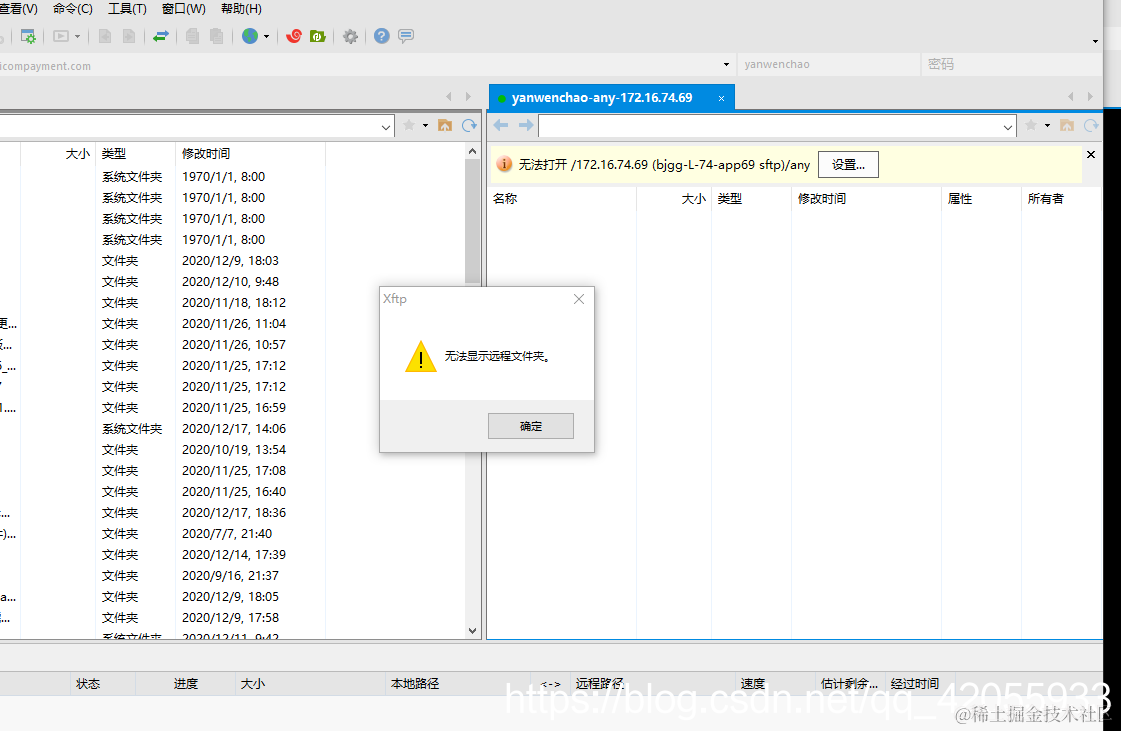This screenshot has width=1121, height=731.
Task: Select the local row dated 2020/7/7, 21:40
Action: tap(163, 534)
